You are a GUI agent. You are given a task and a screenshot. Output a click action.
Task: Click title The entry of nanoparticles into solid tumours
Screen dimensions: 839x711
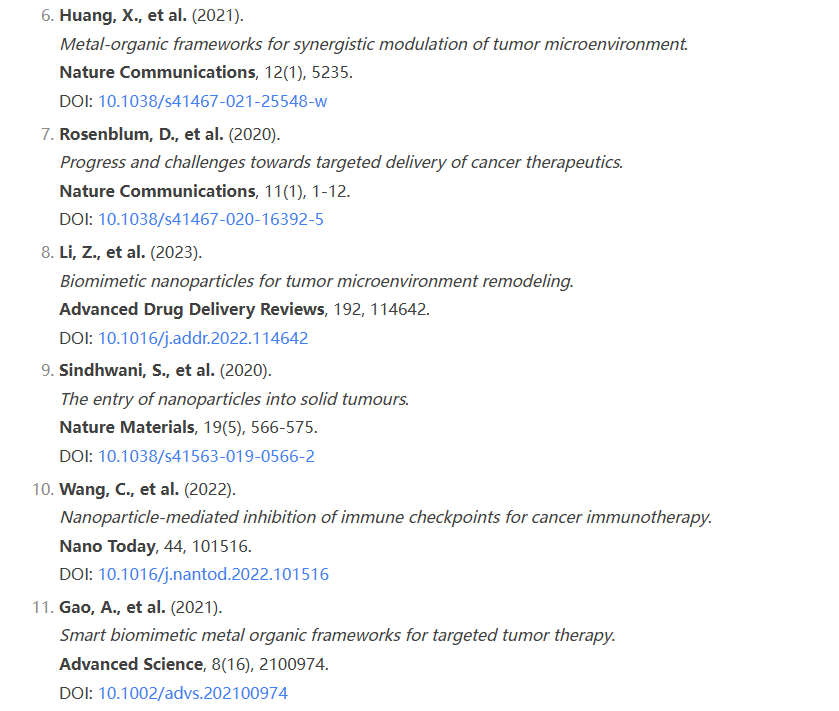click(234, 400)
